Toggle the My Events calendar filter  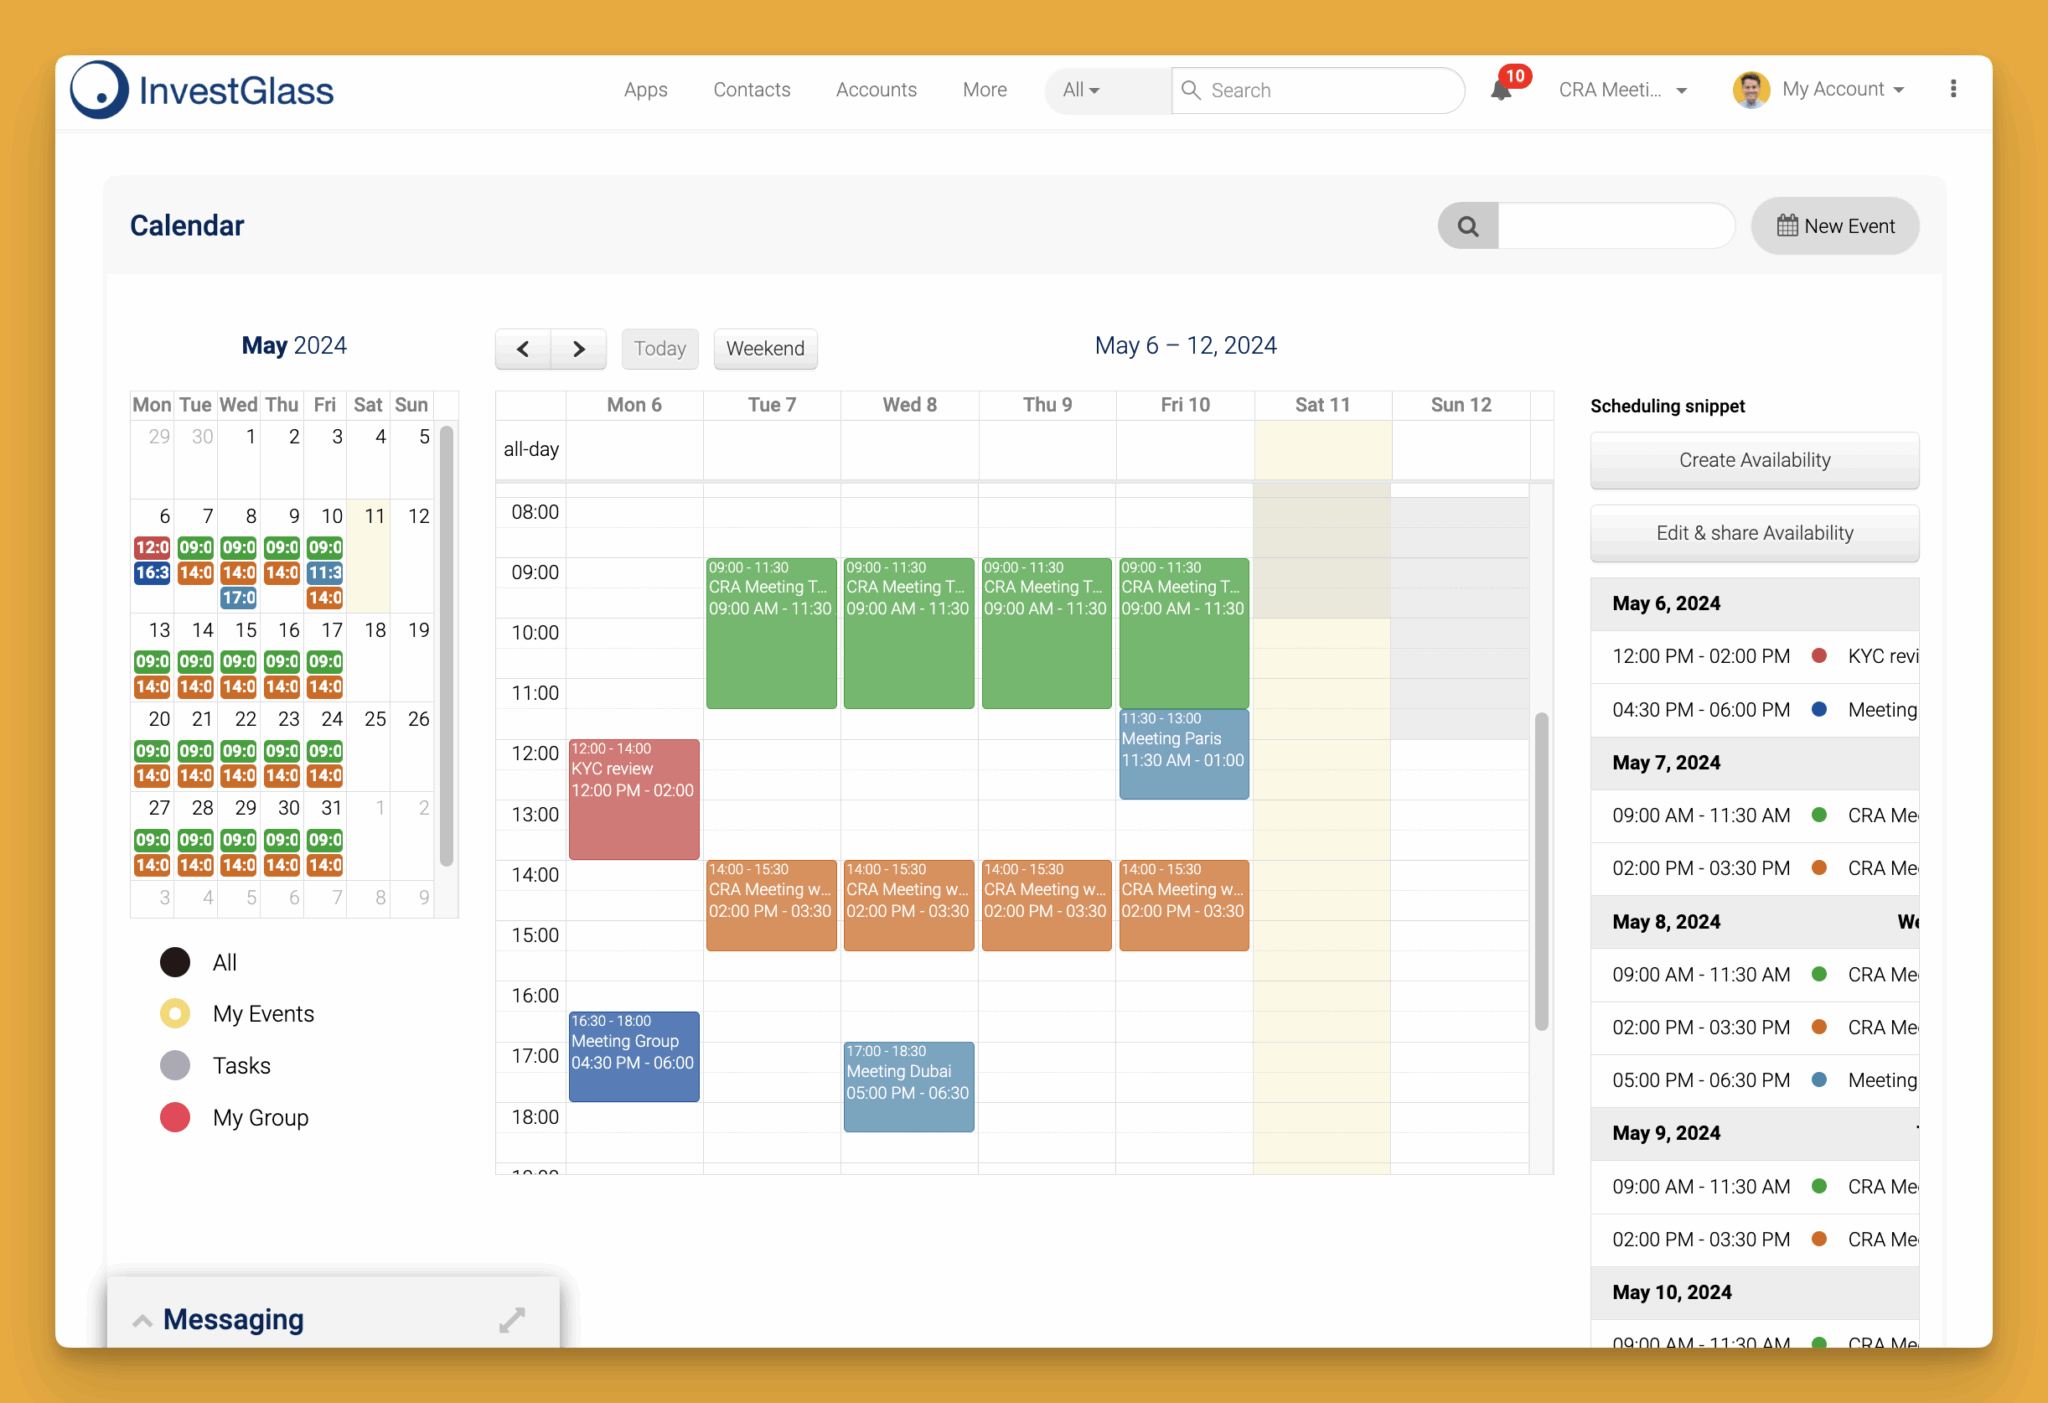tap(175, 1013)
